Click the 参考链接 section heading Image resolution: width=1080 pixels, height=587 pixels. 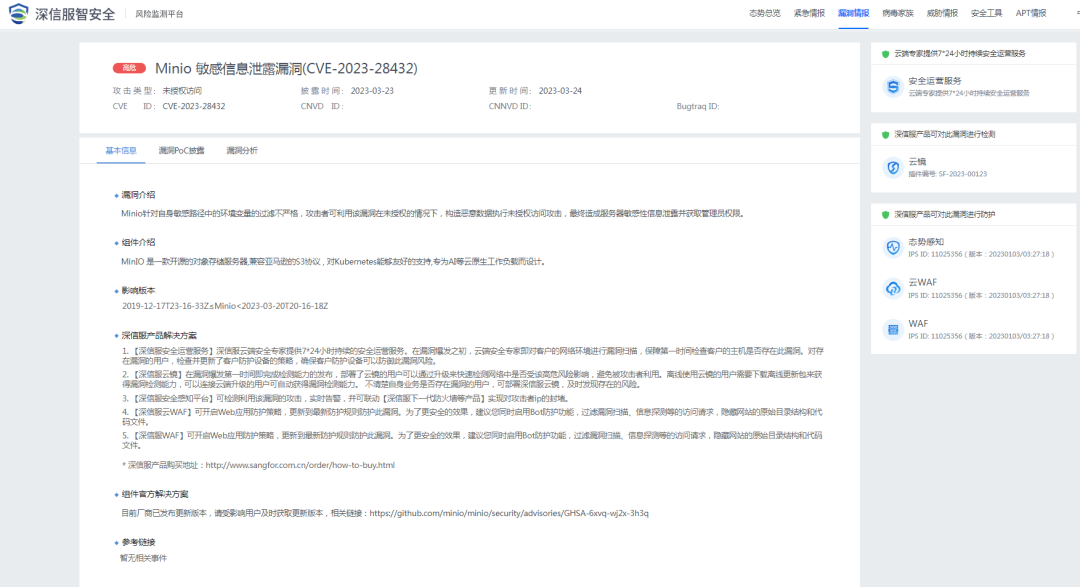[138, 542]
